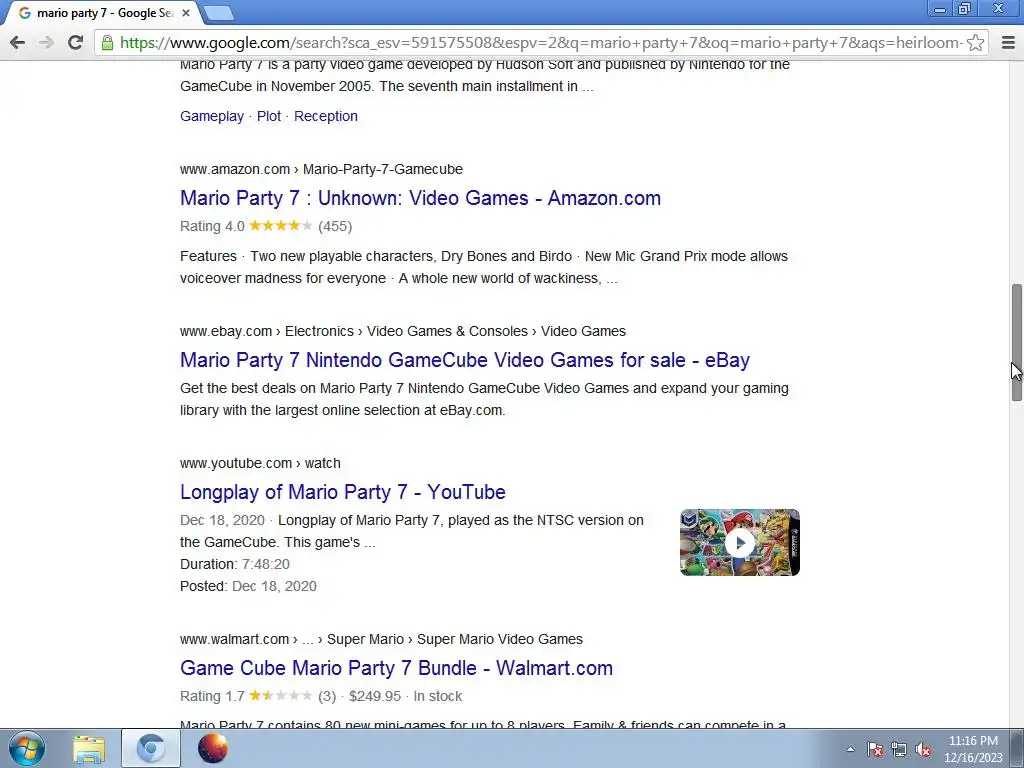
Task: Click the green padlock security icon
Action: pyautogui.click(x=108, y=42)
